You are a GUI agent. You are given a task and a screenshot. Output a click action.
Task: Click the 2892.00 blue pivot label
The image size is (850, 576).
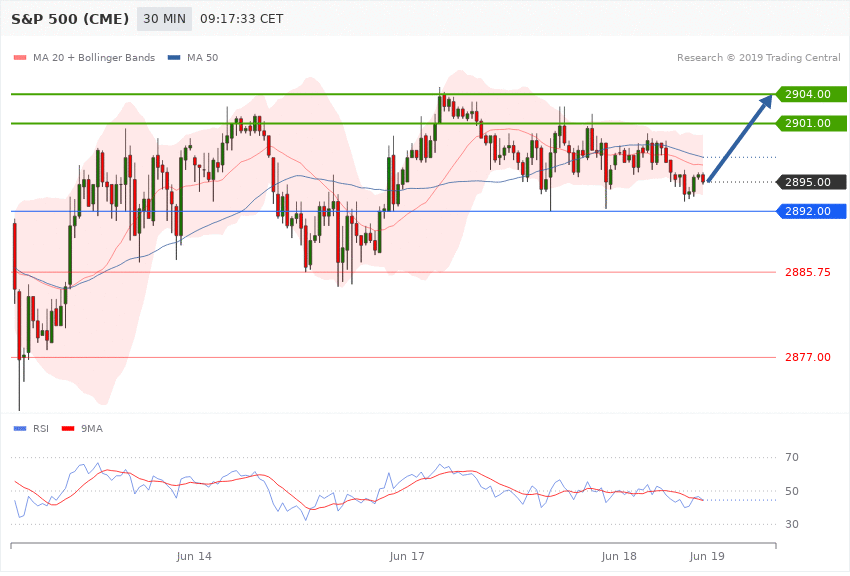pyautogui.click(x=811, y=211)
